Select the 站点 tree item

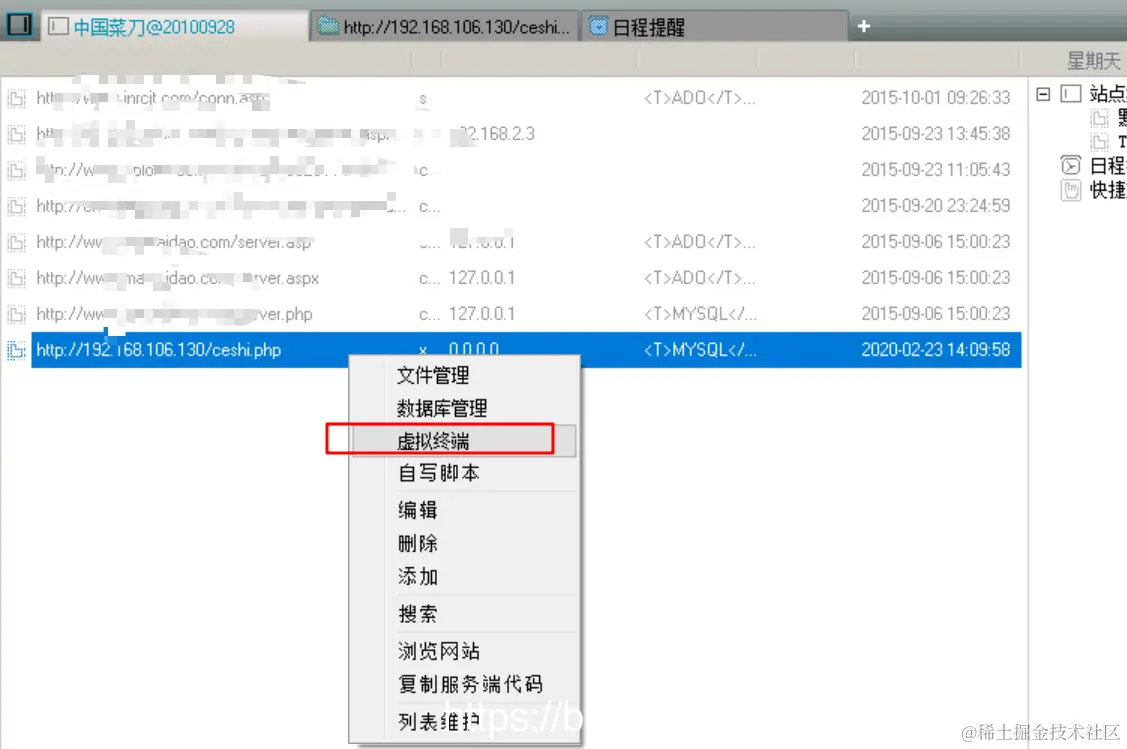(x=1108, y=93)
